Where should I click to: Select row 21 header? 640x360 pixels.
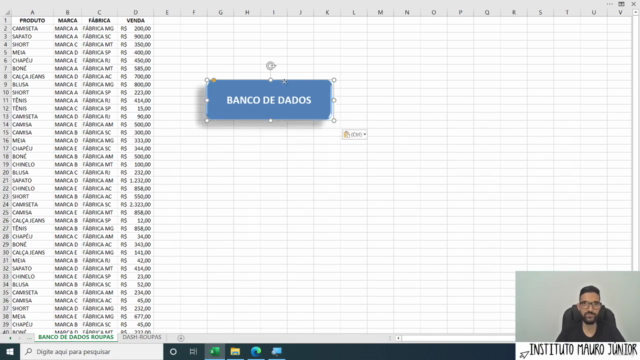tap(6, 180)
